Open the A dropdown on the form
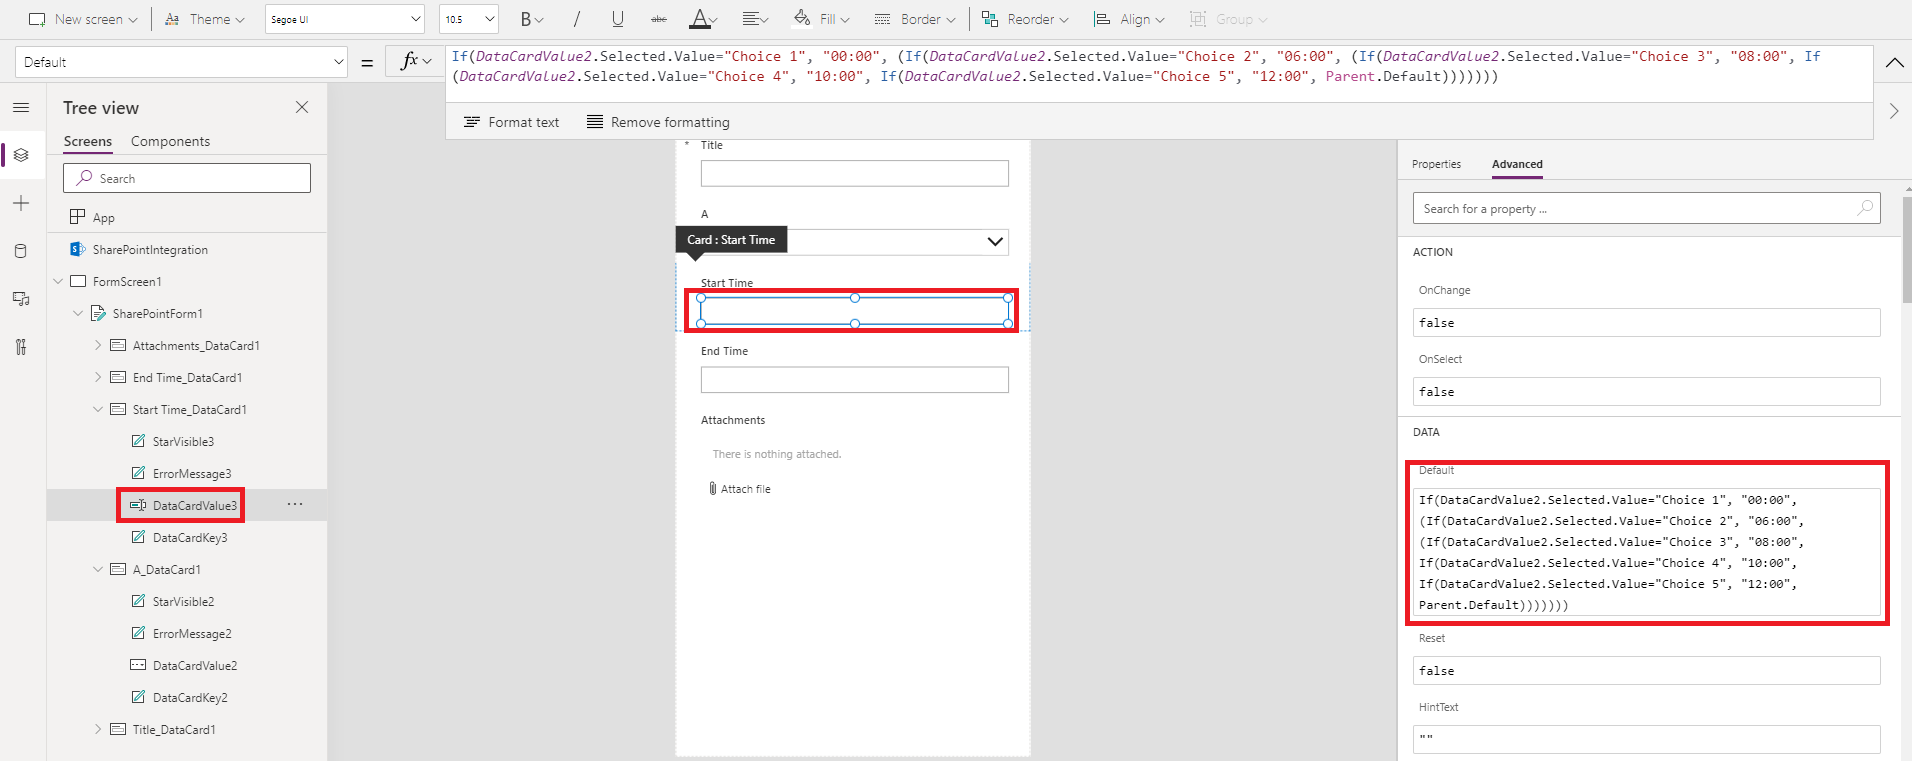This screenshot has height=761, width=1912. 995,242
